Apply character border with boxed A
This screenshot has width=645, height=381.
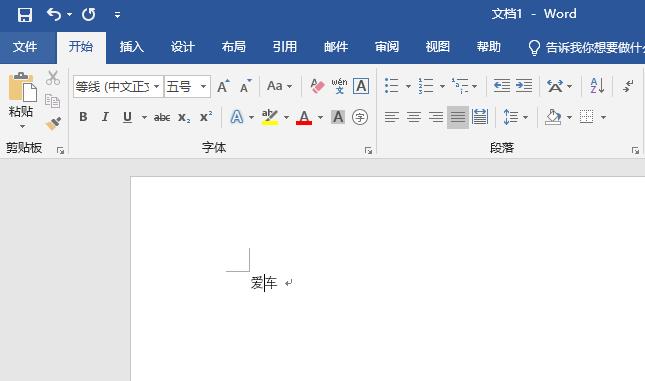coord(361,86)
